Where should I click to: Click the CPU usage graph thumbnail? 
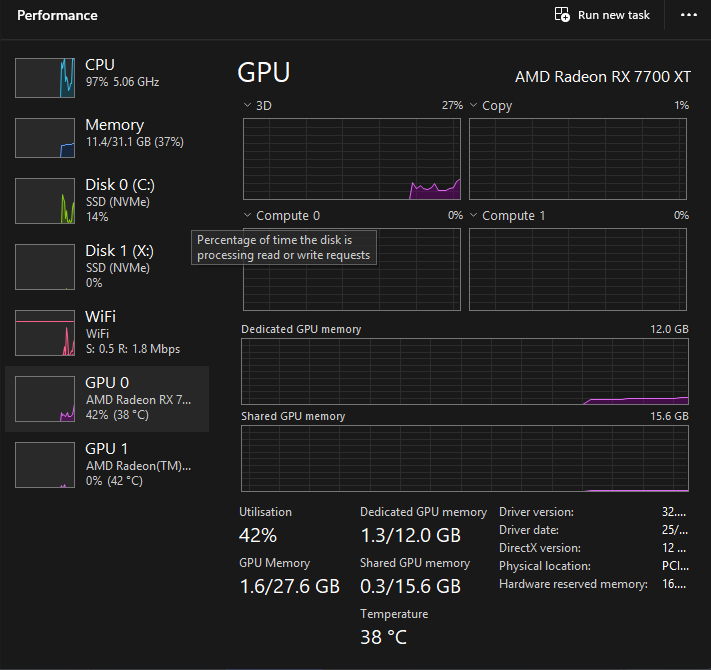click(x=46, y=78)
